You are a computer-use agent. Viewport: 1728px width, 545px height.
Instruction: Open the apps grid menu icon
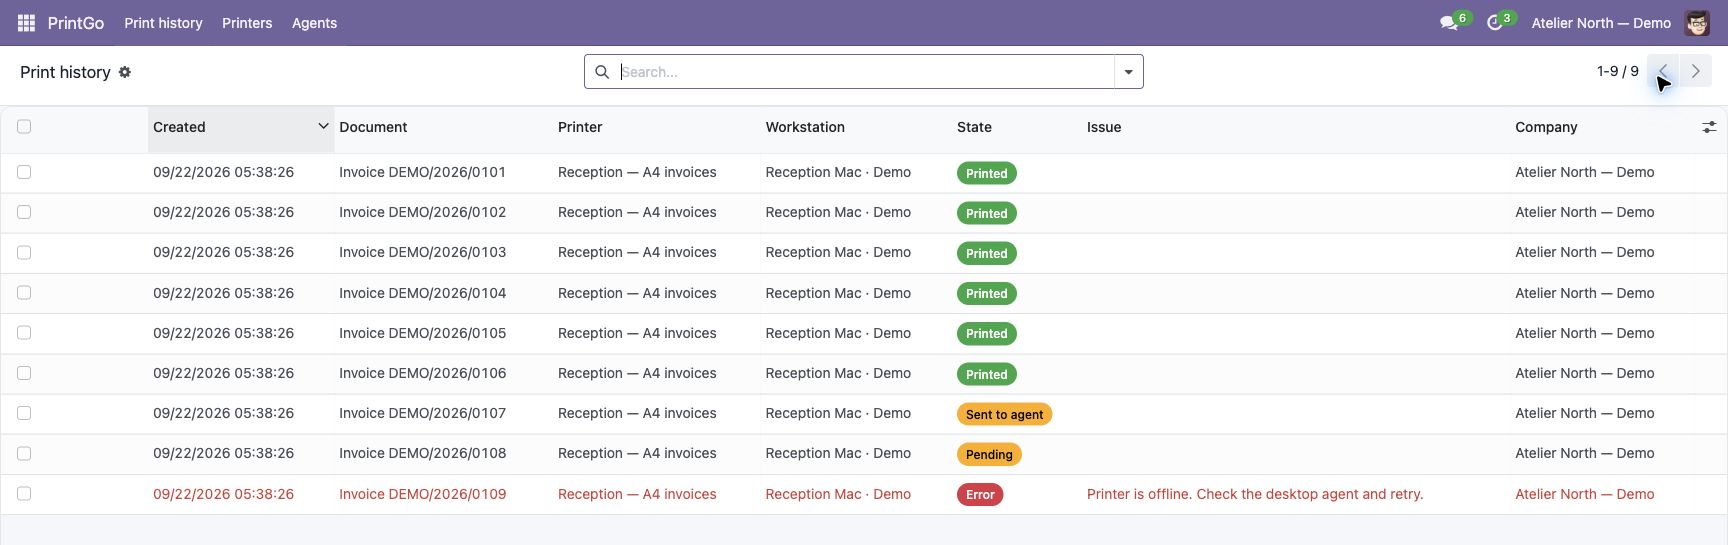[26, 23]
